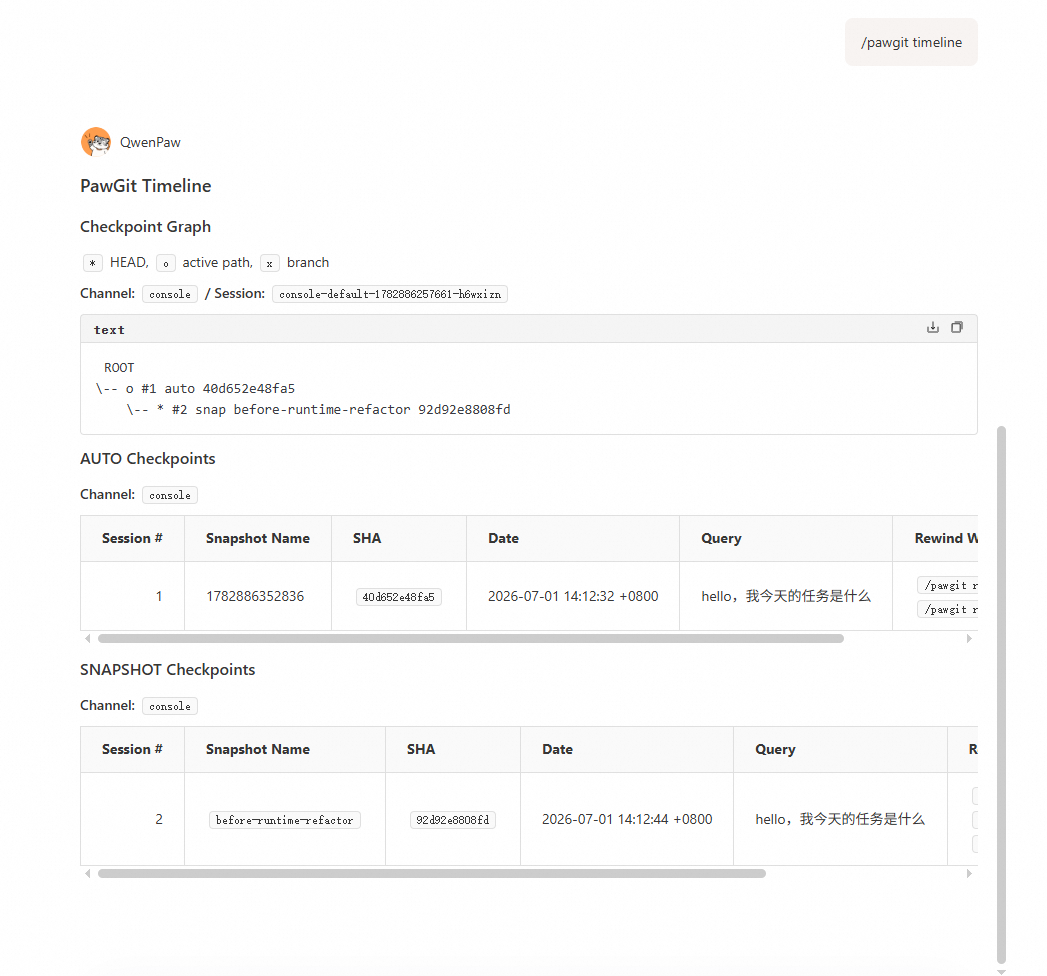Click second /pawgit rewind command in AUTO row

point(948,609)
